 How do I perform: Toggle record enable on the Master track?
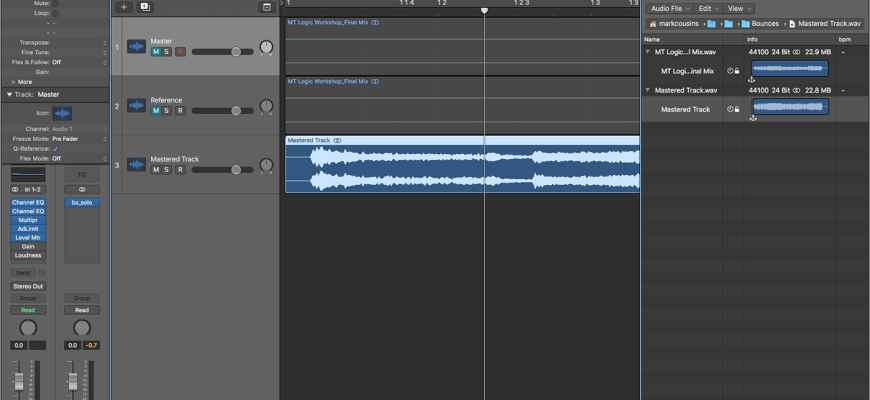click(x=180, y=52)
